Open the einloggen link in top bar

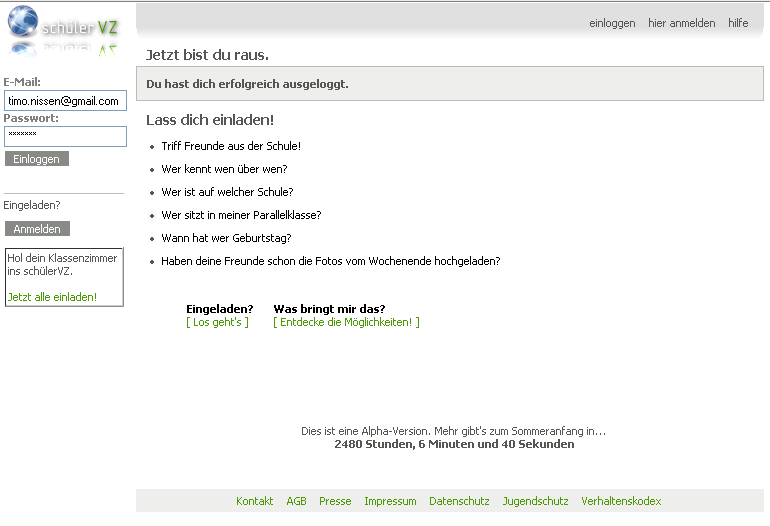point(612,23)
